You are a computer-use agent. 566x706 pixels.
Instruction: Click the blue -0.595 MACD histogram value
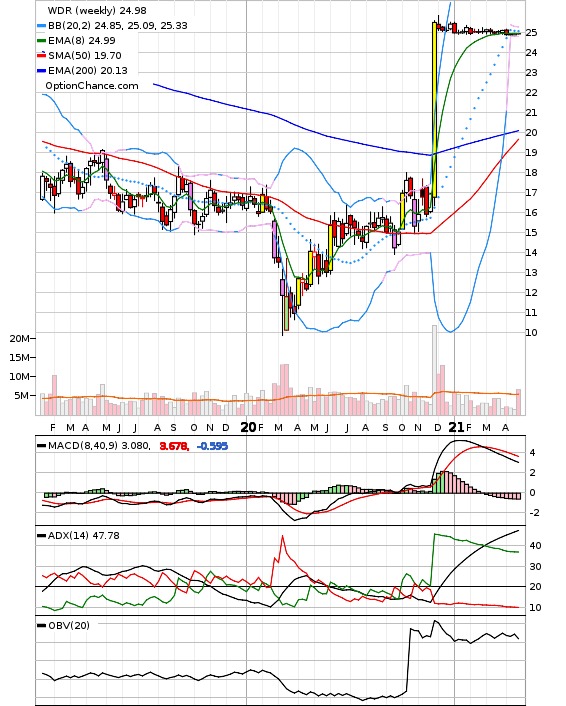[213, 446]
